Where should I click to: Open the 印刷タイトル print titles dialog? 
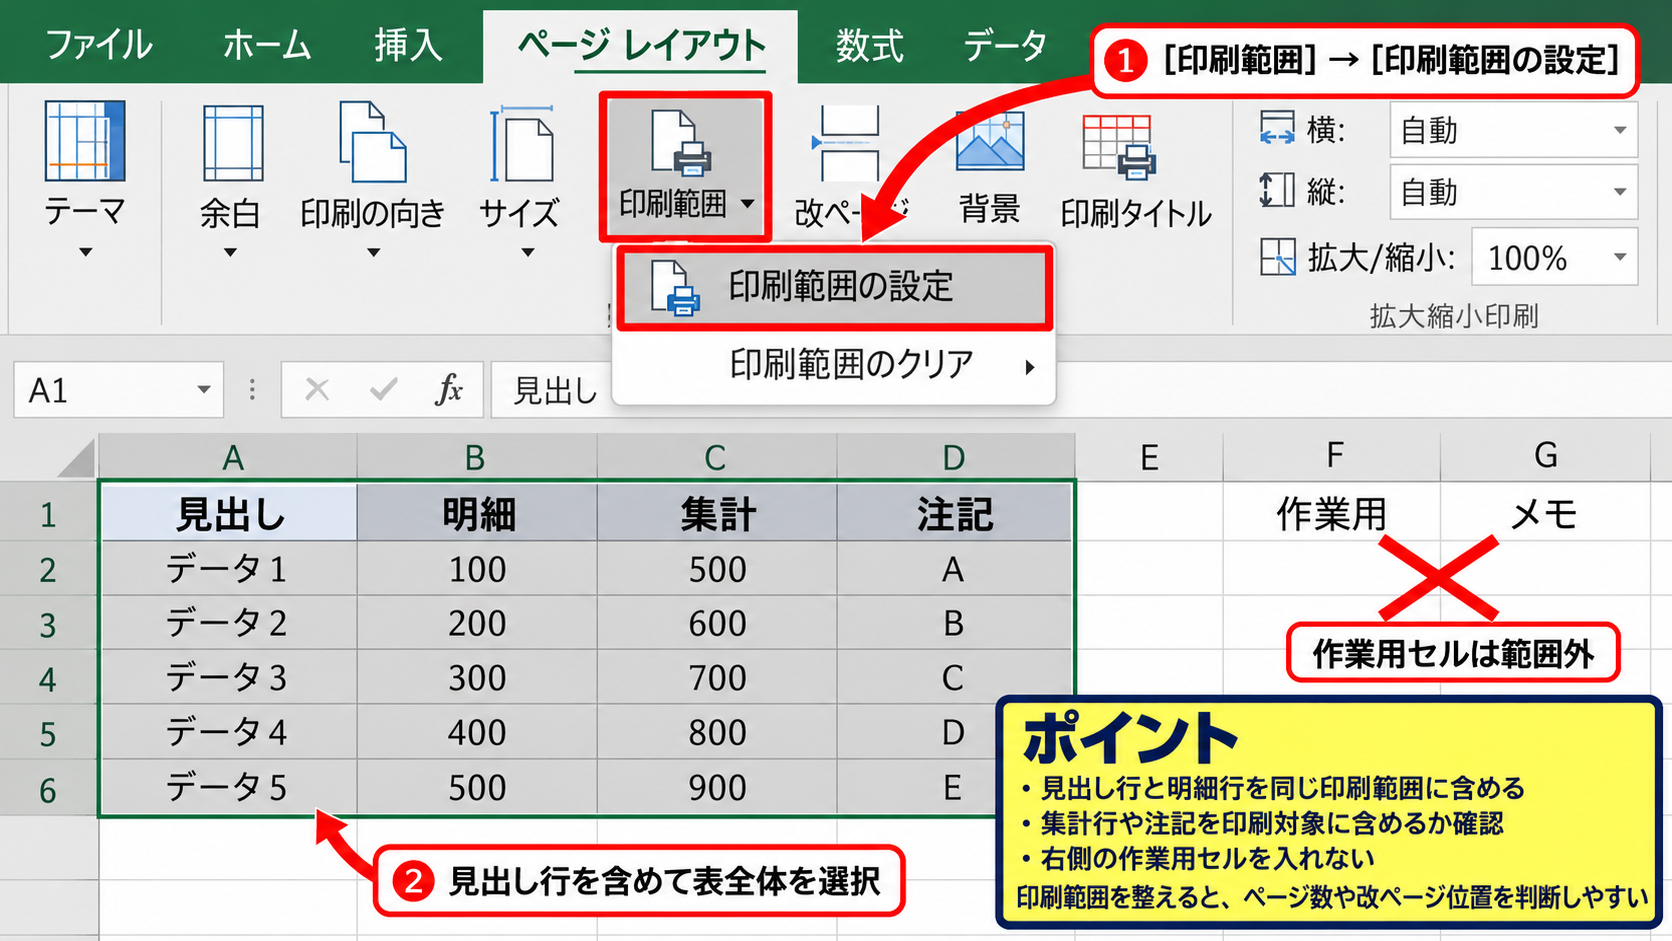[x=1136, y=170]
